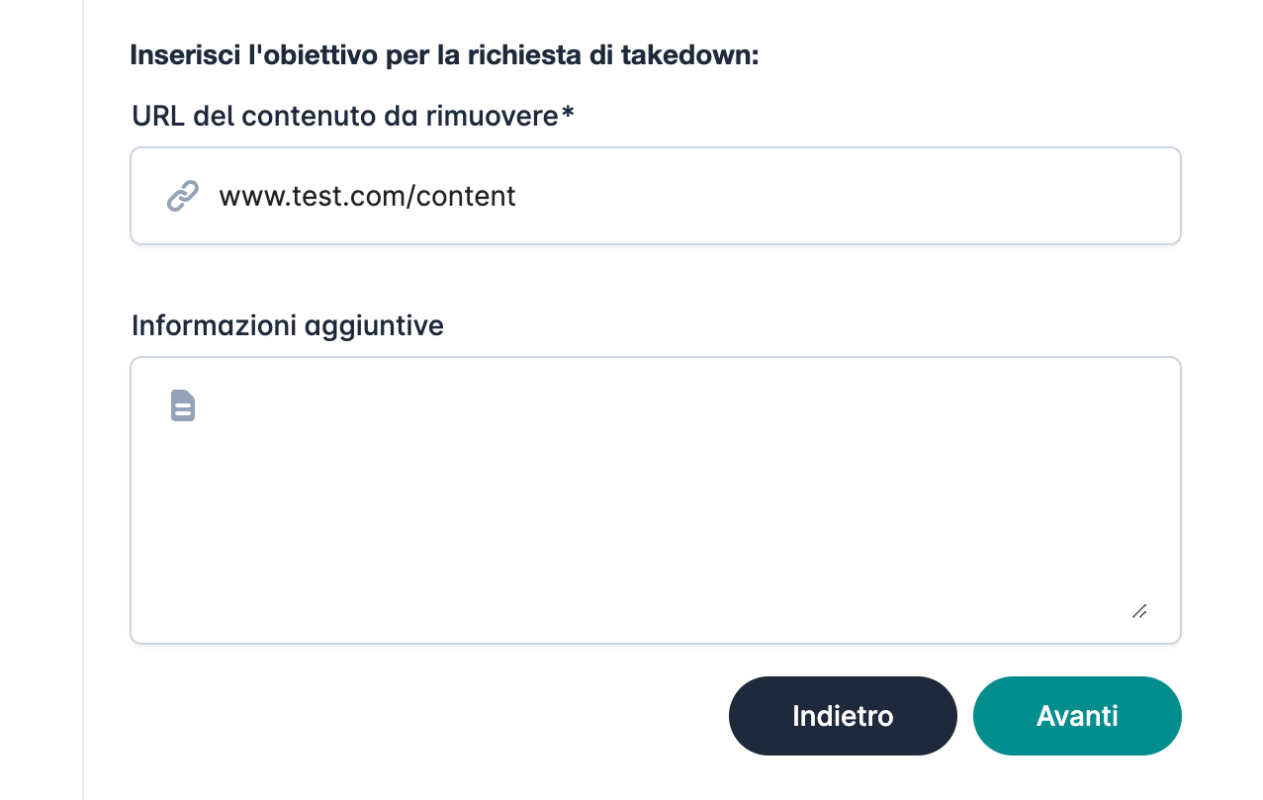Proceed with the Avanti button
This screenshot has width=1263, height=800.
1077,716
